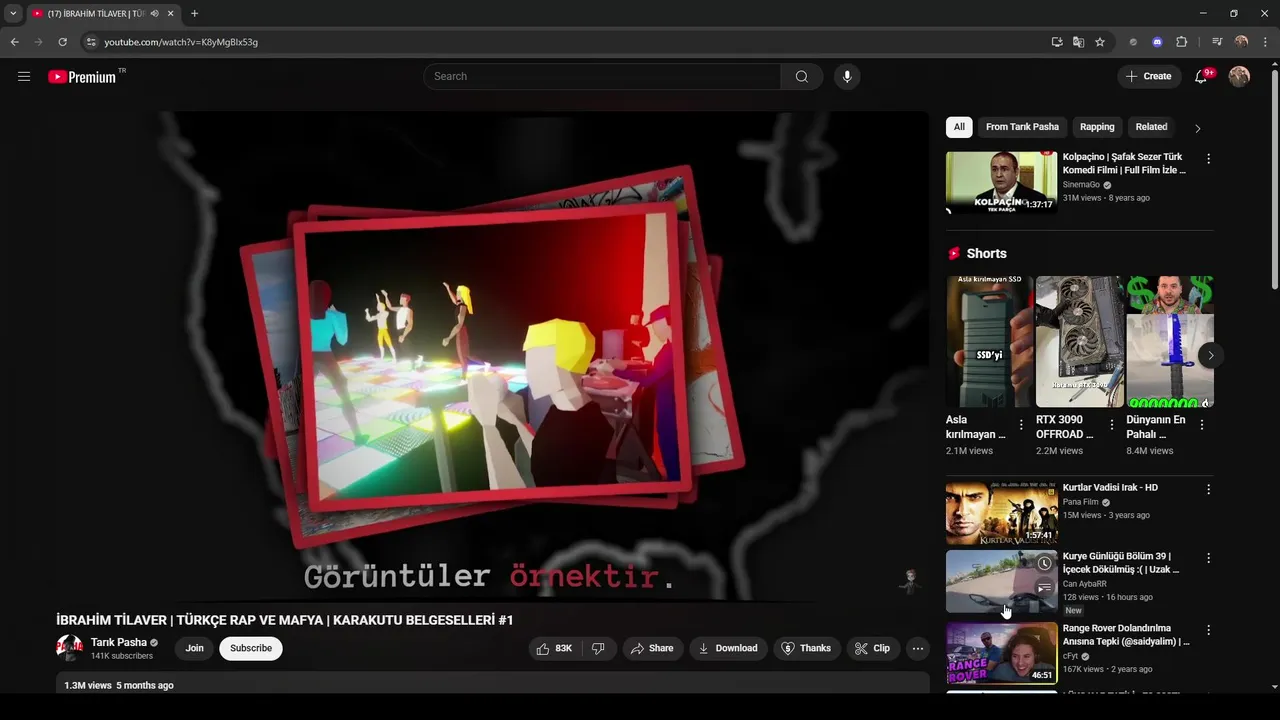Click the search magnifier button

[802, 76]
